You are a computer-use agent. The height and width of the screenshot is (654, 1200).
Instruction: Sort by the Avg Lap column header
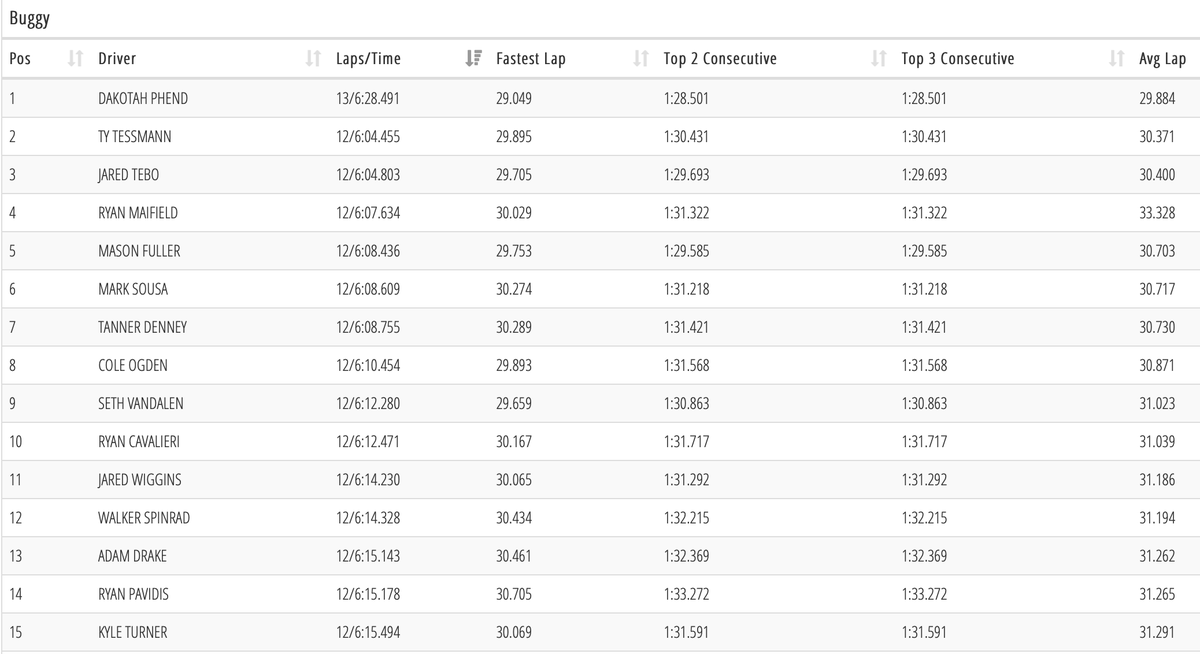pos(1162,59)
